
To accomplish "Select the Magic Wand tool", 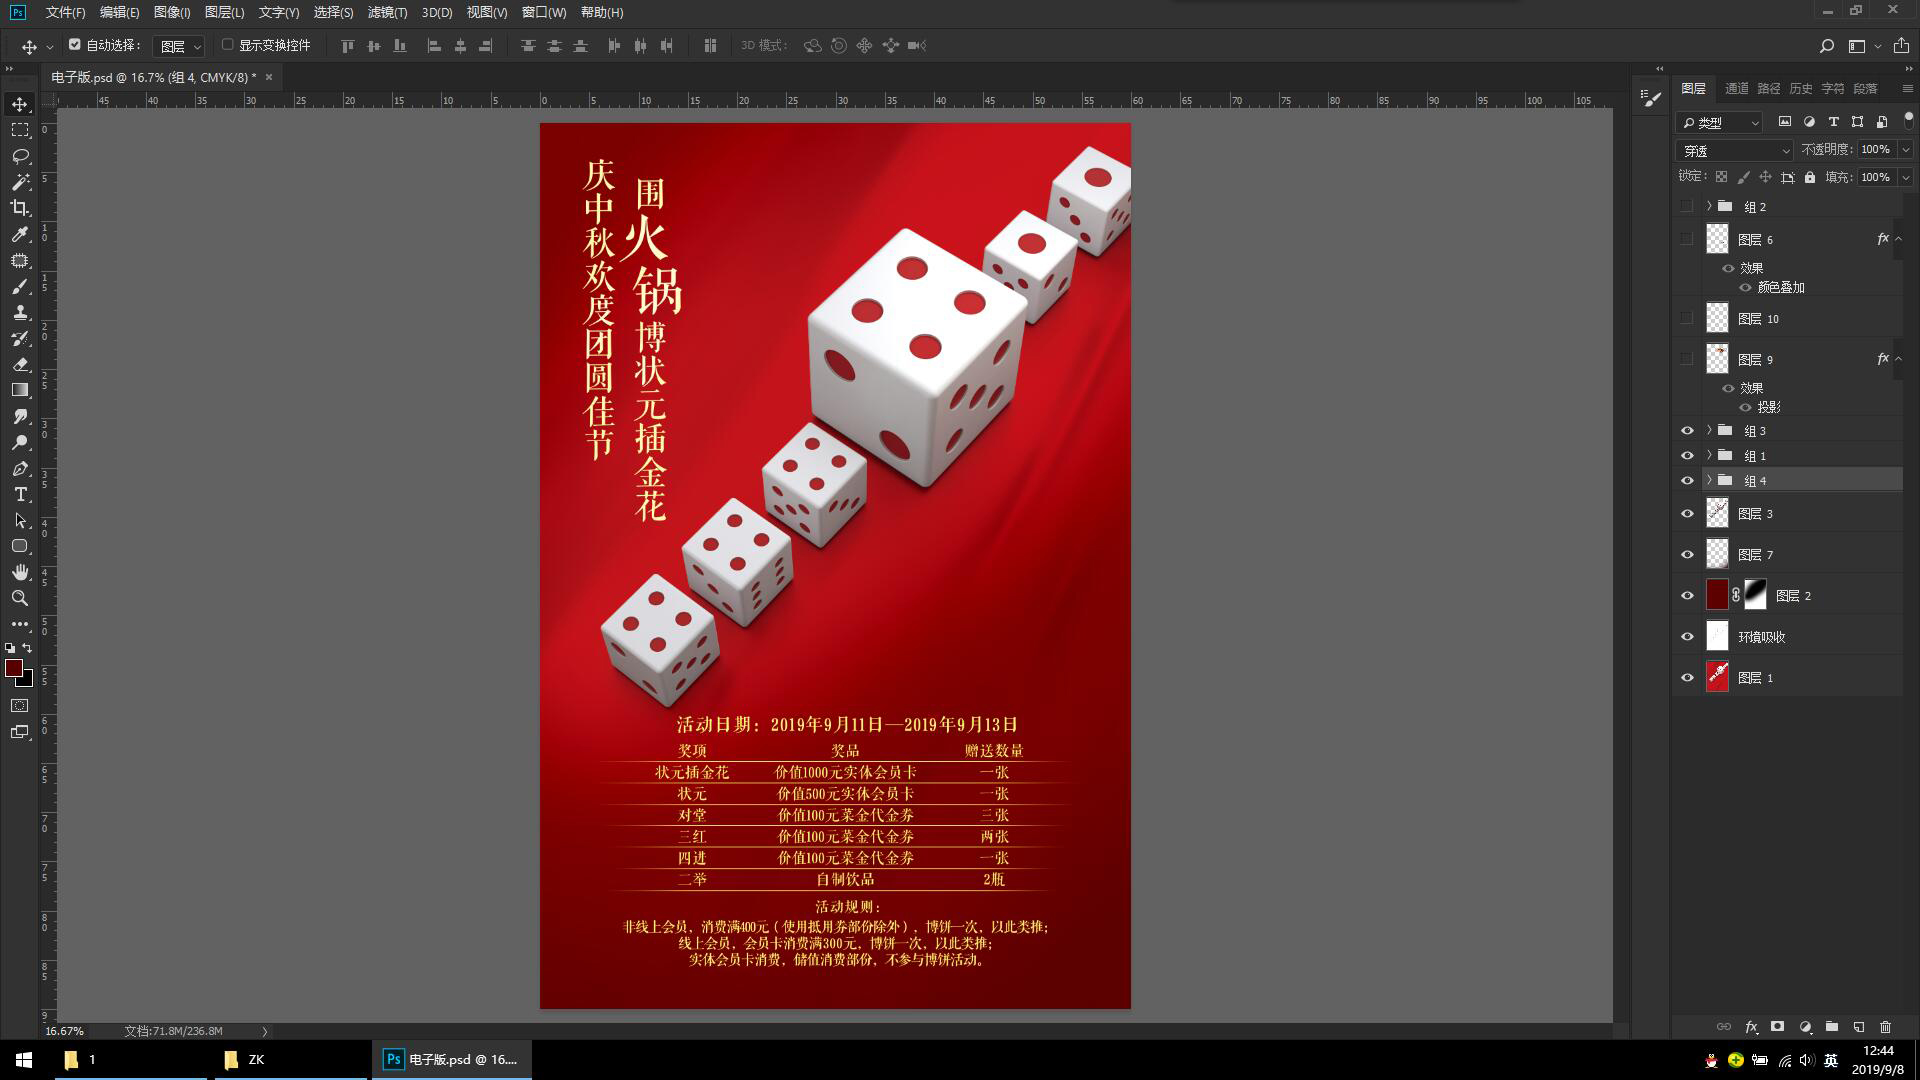I will point(20,182).
